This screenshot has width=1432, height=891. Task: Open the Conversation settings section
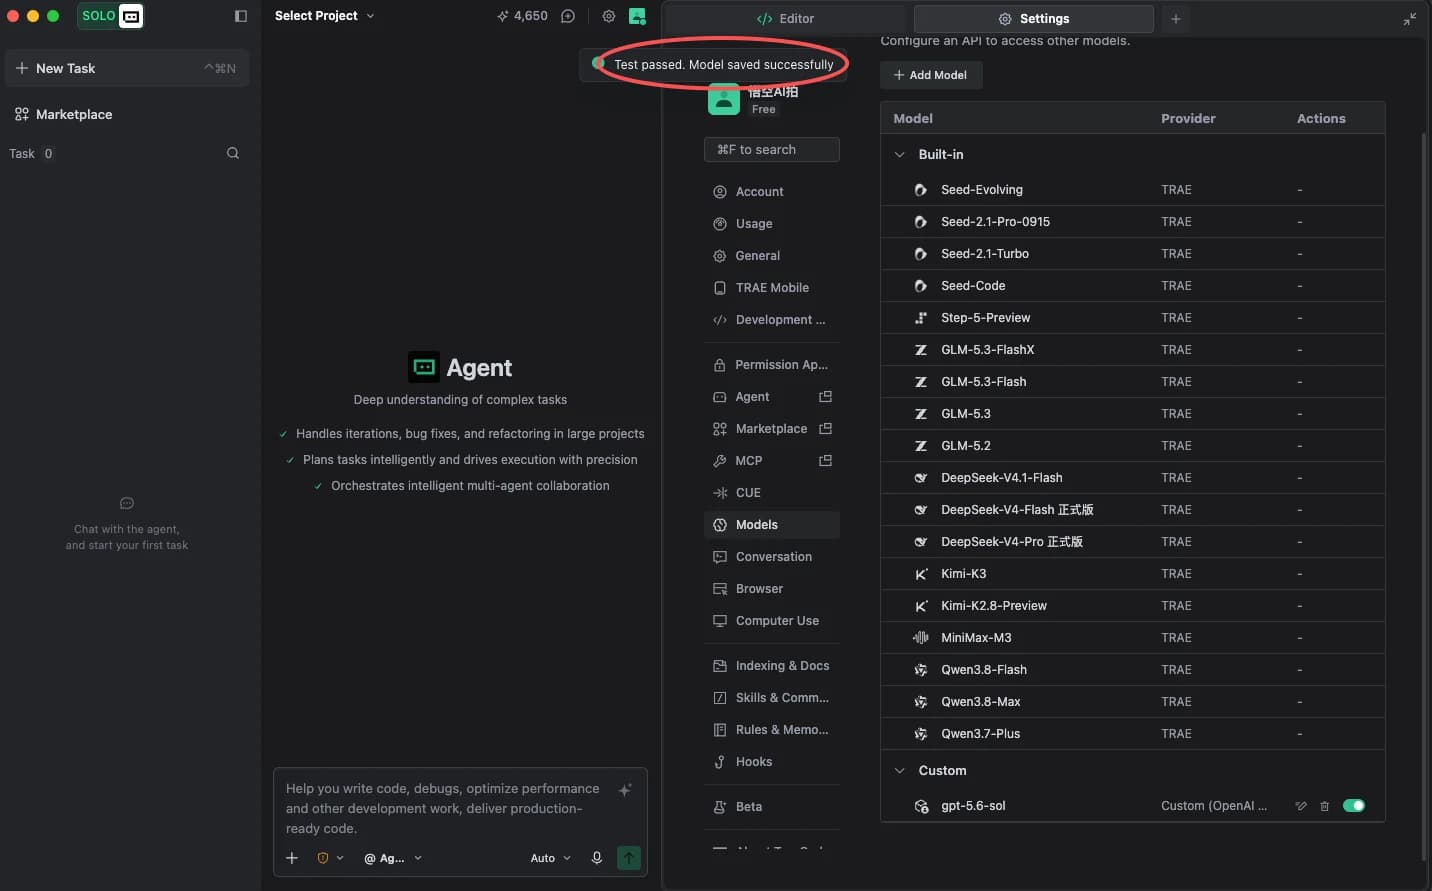click(x=772, y=557)
